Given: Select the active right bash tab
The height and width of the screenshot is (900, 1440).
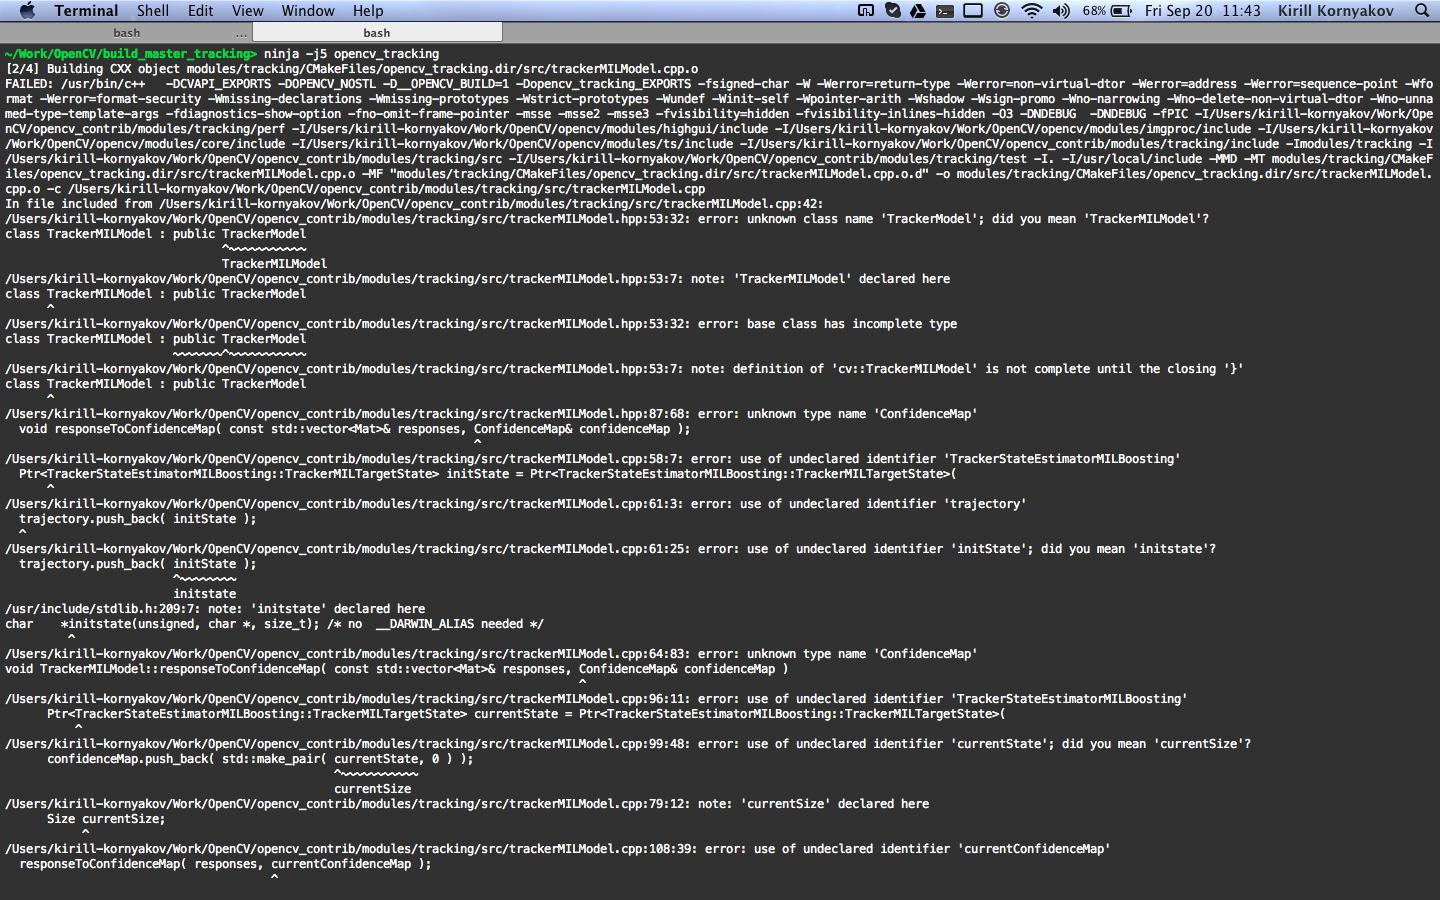Looking at the screenshot, I should (x=376, y=33).
